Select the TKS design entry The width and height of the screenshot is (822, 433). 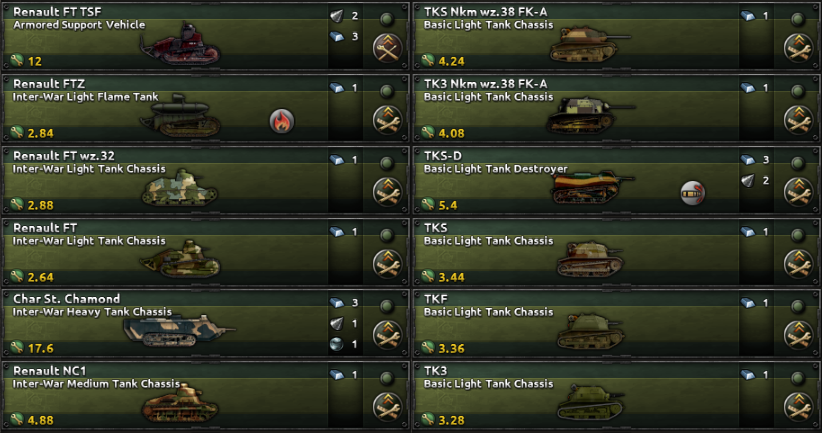tap(616, 252)
